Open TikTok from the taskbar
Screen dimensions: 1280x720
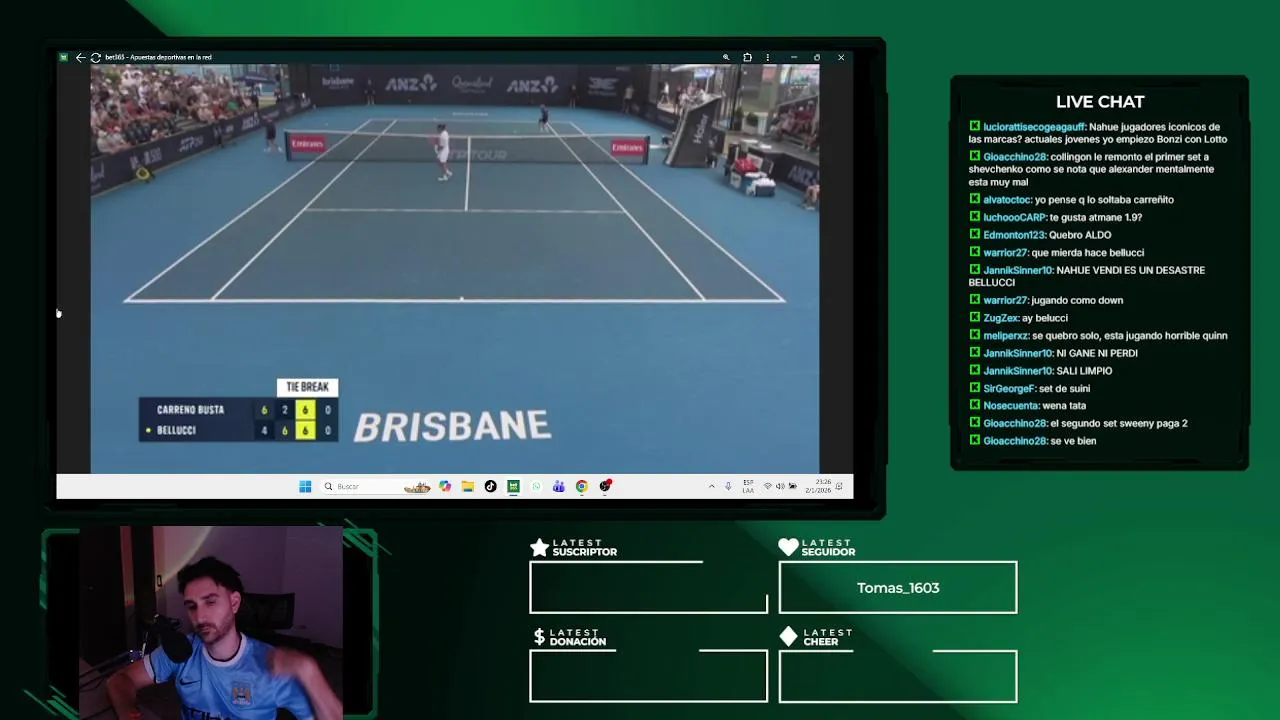coord(490,486)
